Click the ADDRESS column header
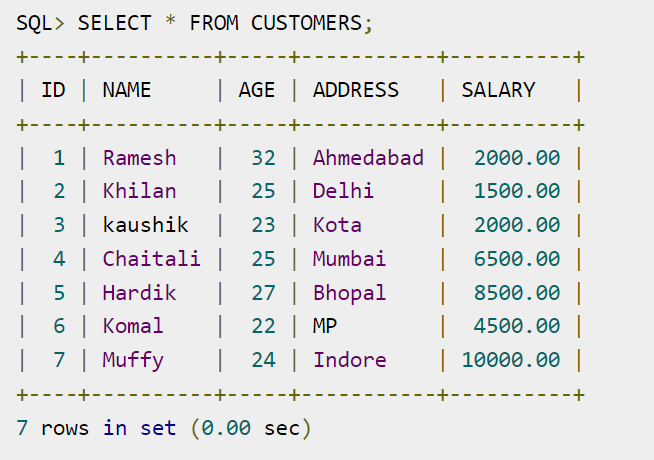This screenshot has height=460, width=654. point(356,90)
